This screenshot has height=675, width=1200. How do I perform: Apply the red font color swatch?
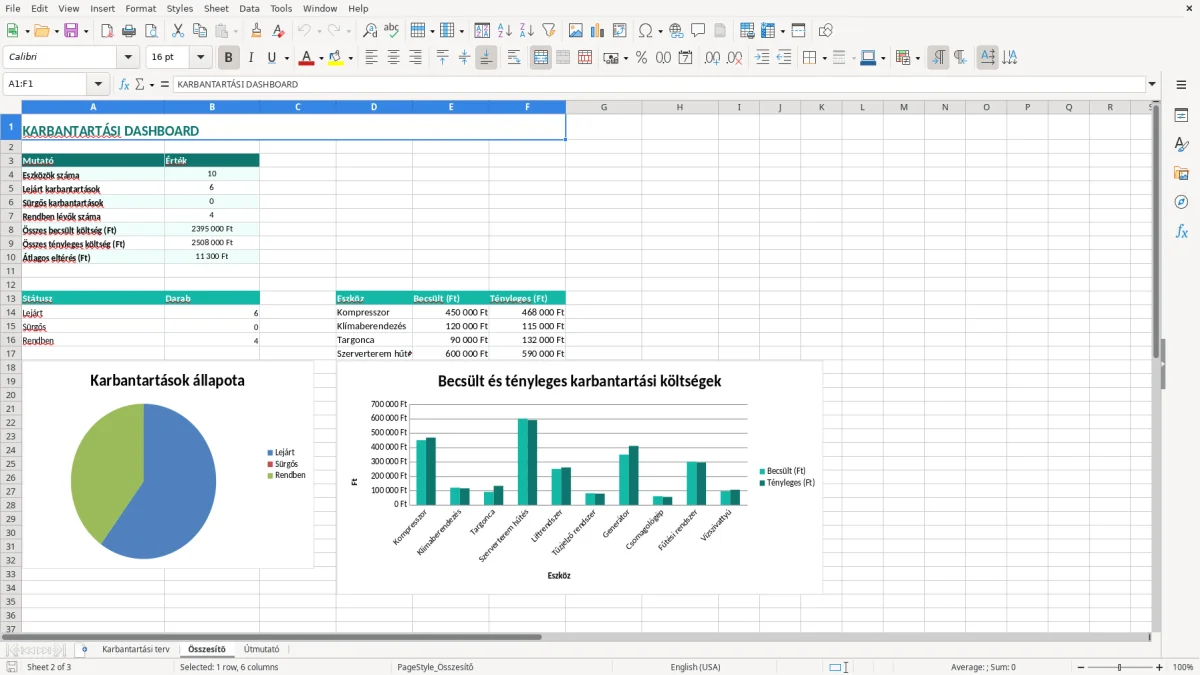[306, 58]
